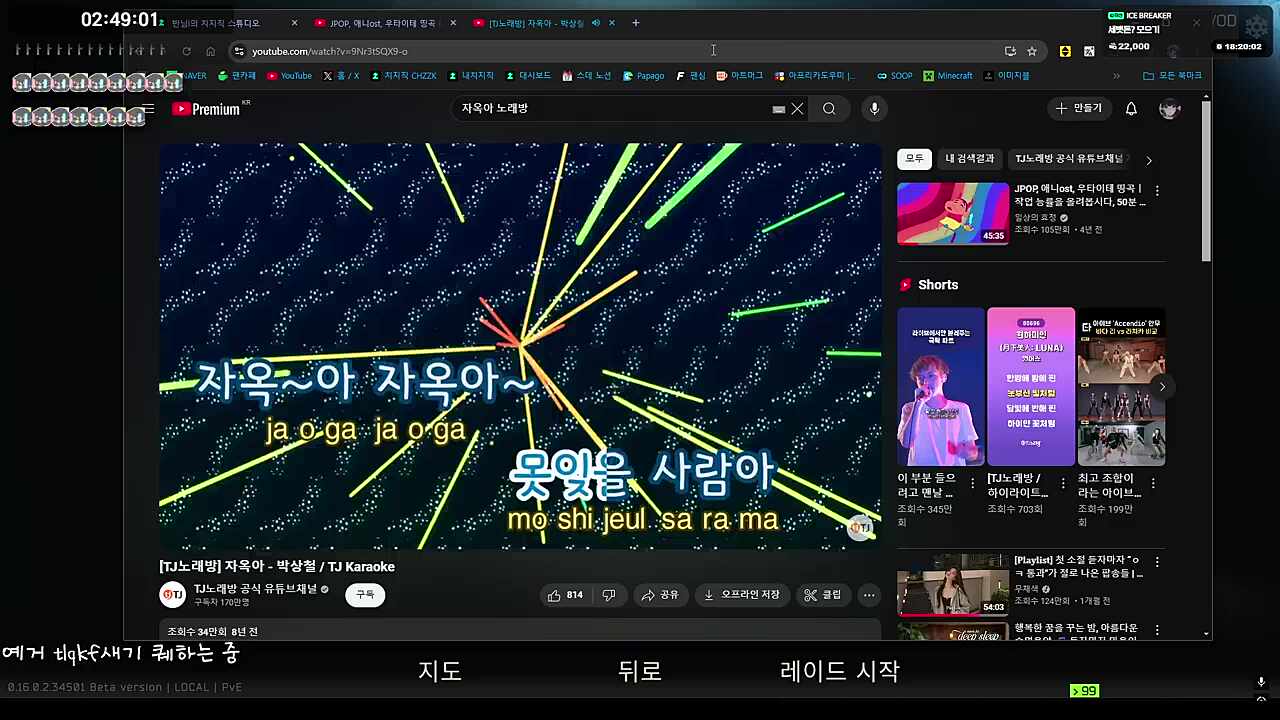Image resolution: width=1280 pixels, height=720 pixels.
Task: Open options for the 최고 조합이 Short
Action: point(1153,483)
